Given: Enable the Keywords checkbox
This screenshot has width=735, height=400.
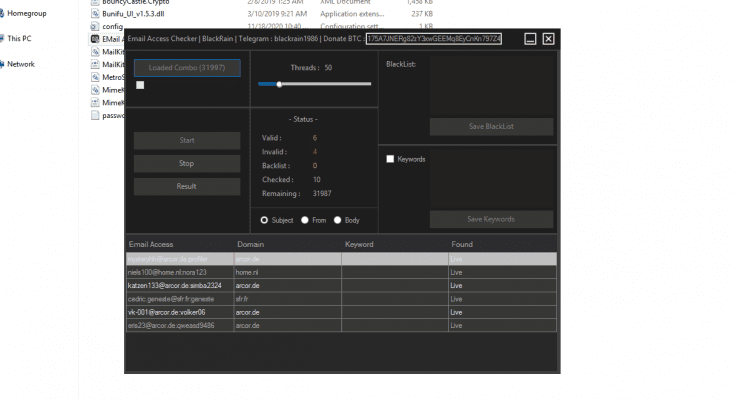Looking at the screenshot, I should pyautogui.click(x=391, y=159).
